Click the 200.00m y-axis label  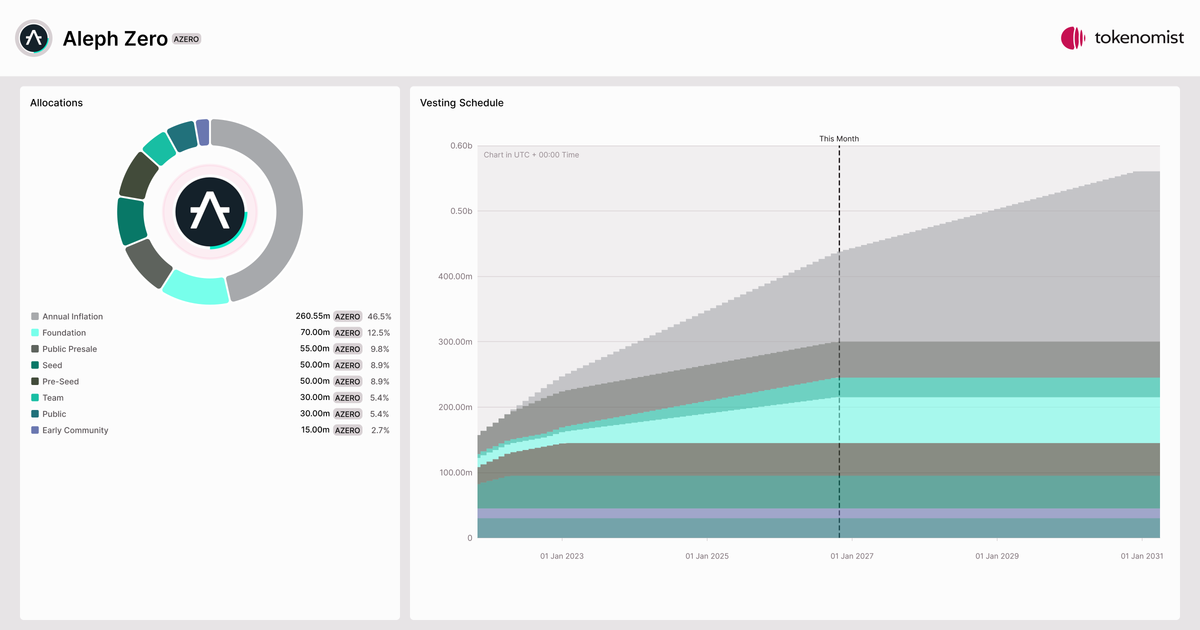point(455,407)
